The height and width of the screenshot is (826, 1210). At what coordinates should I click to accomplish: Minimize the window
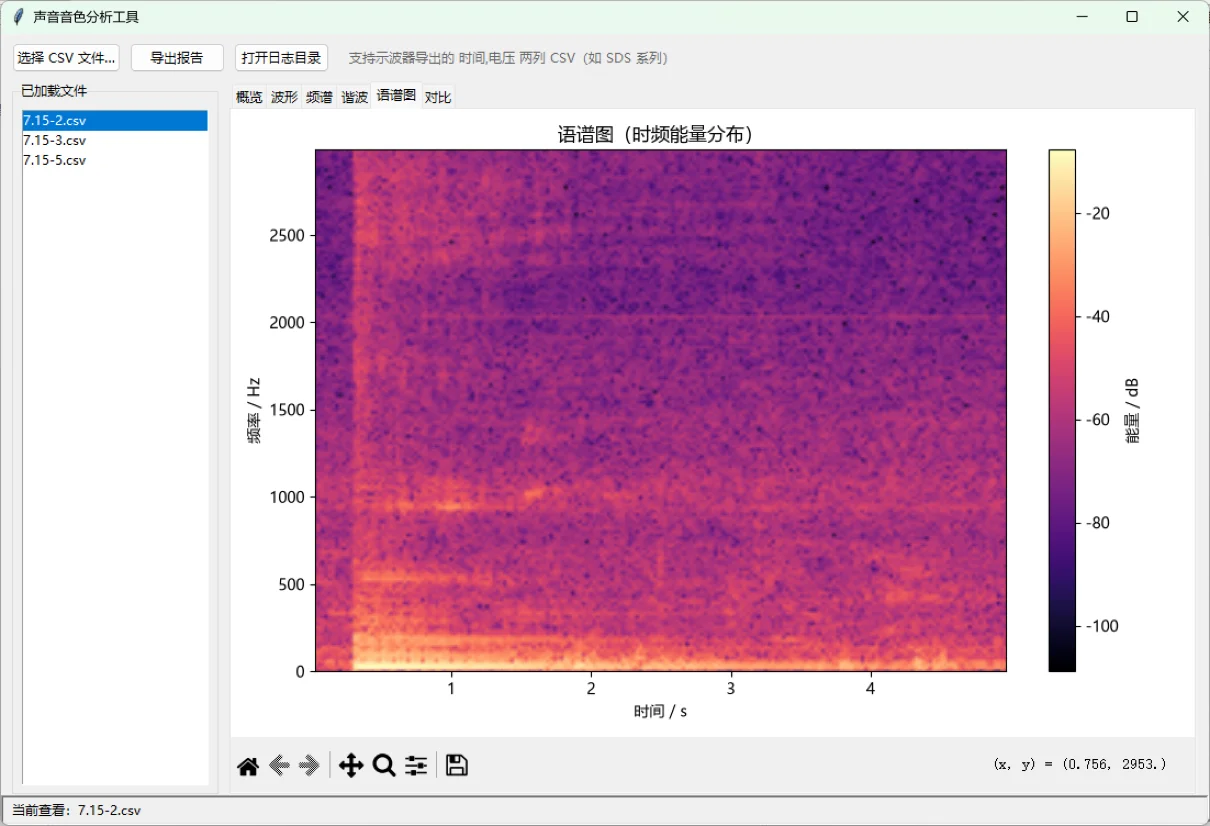click(x=1082, y=16)
